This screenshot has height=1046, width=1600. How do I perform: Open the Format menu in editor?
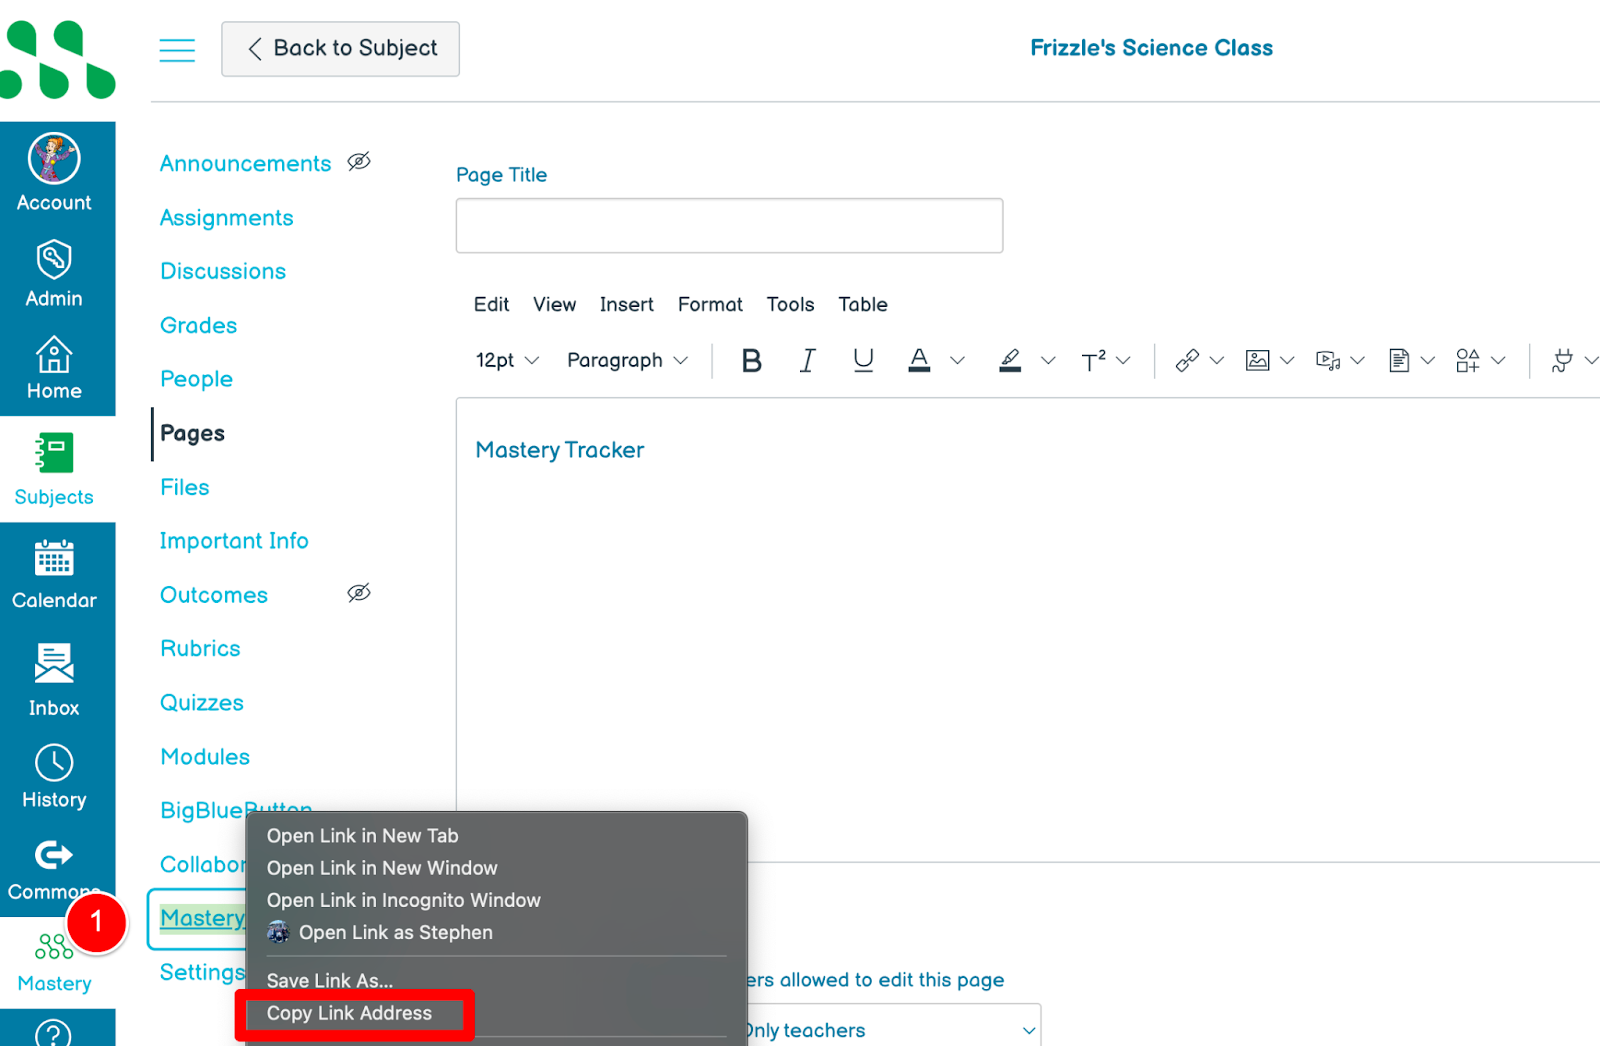coord(710,304)
